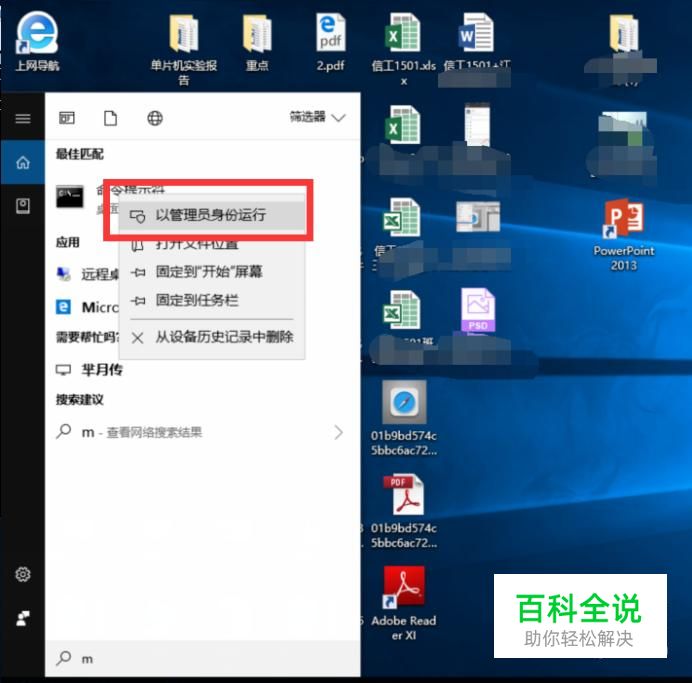Open the Microsoft Edge app result

point(87,307)
